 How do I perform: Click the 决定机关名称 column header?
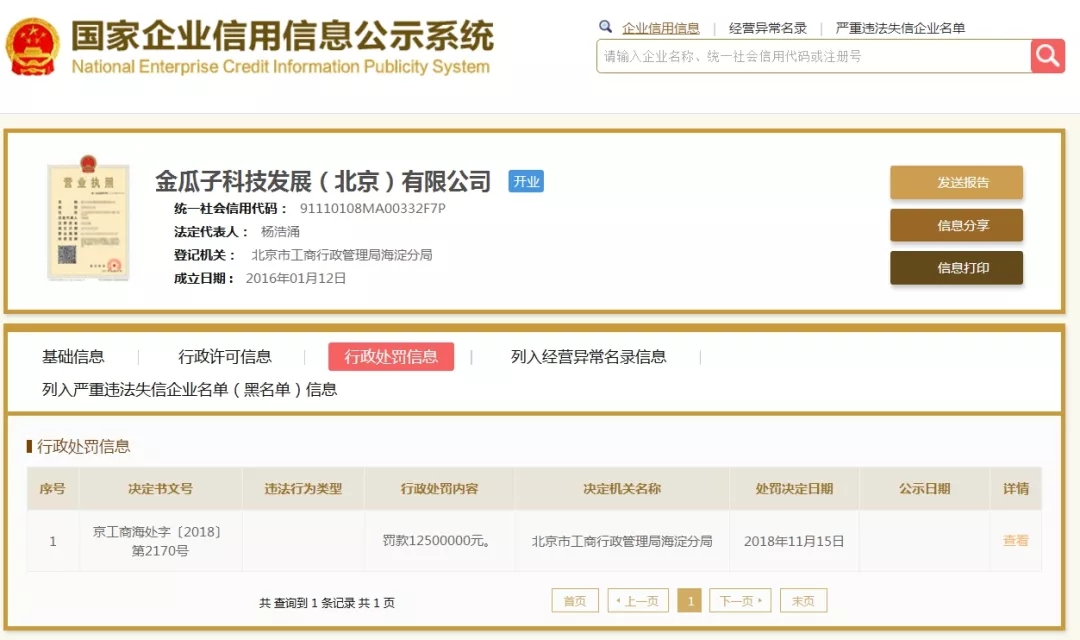coord(622,488)
